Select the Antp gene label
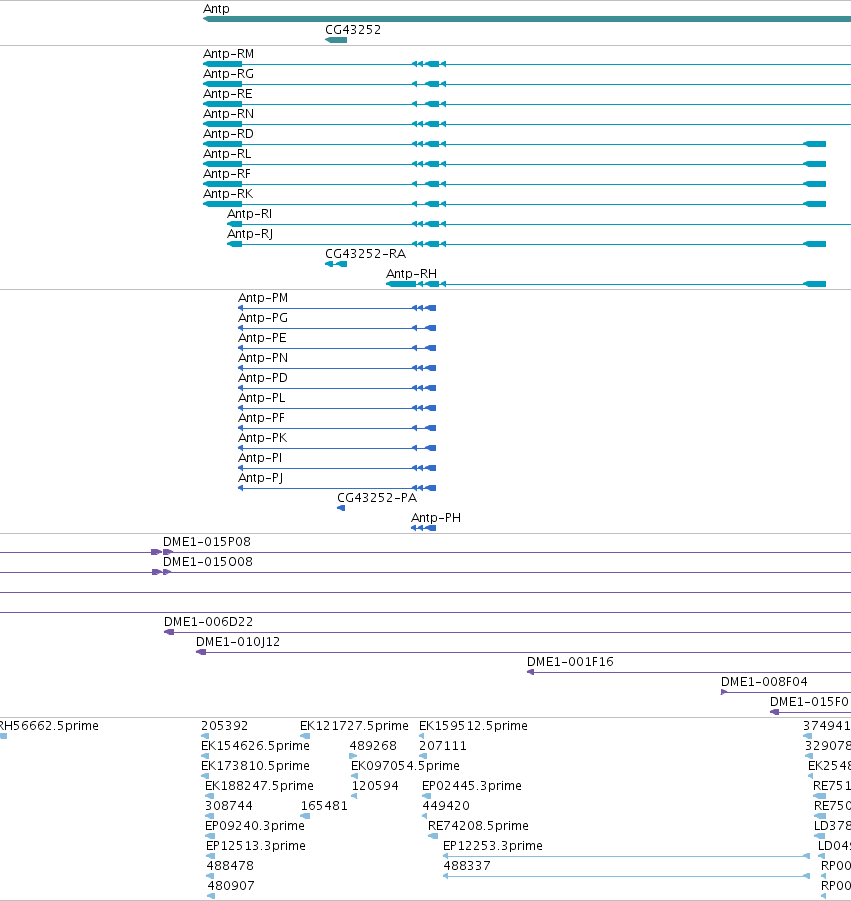Viewport: 851px width, 901px height. click(x=216, y=9)
